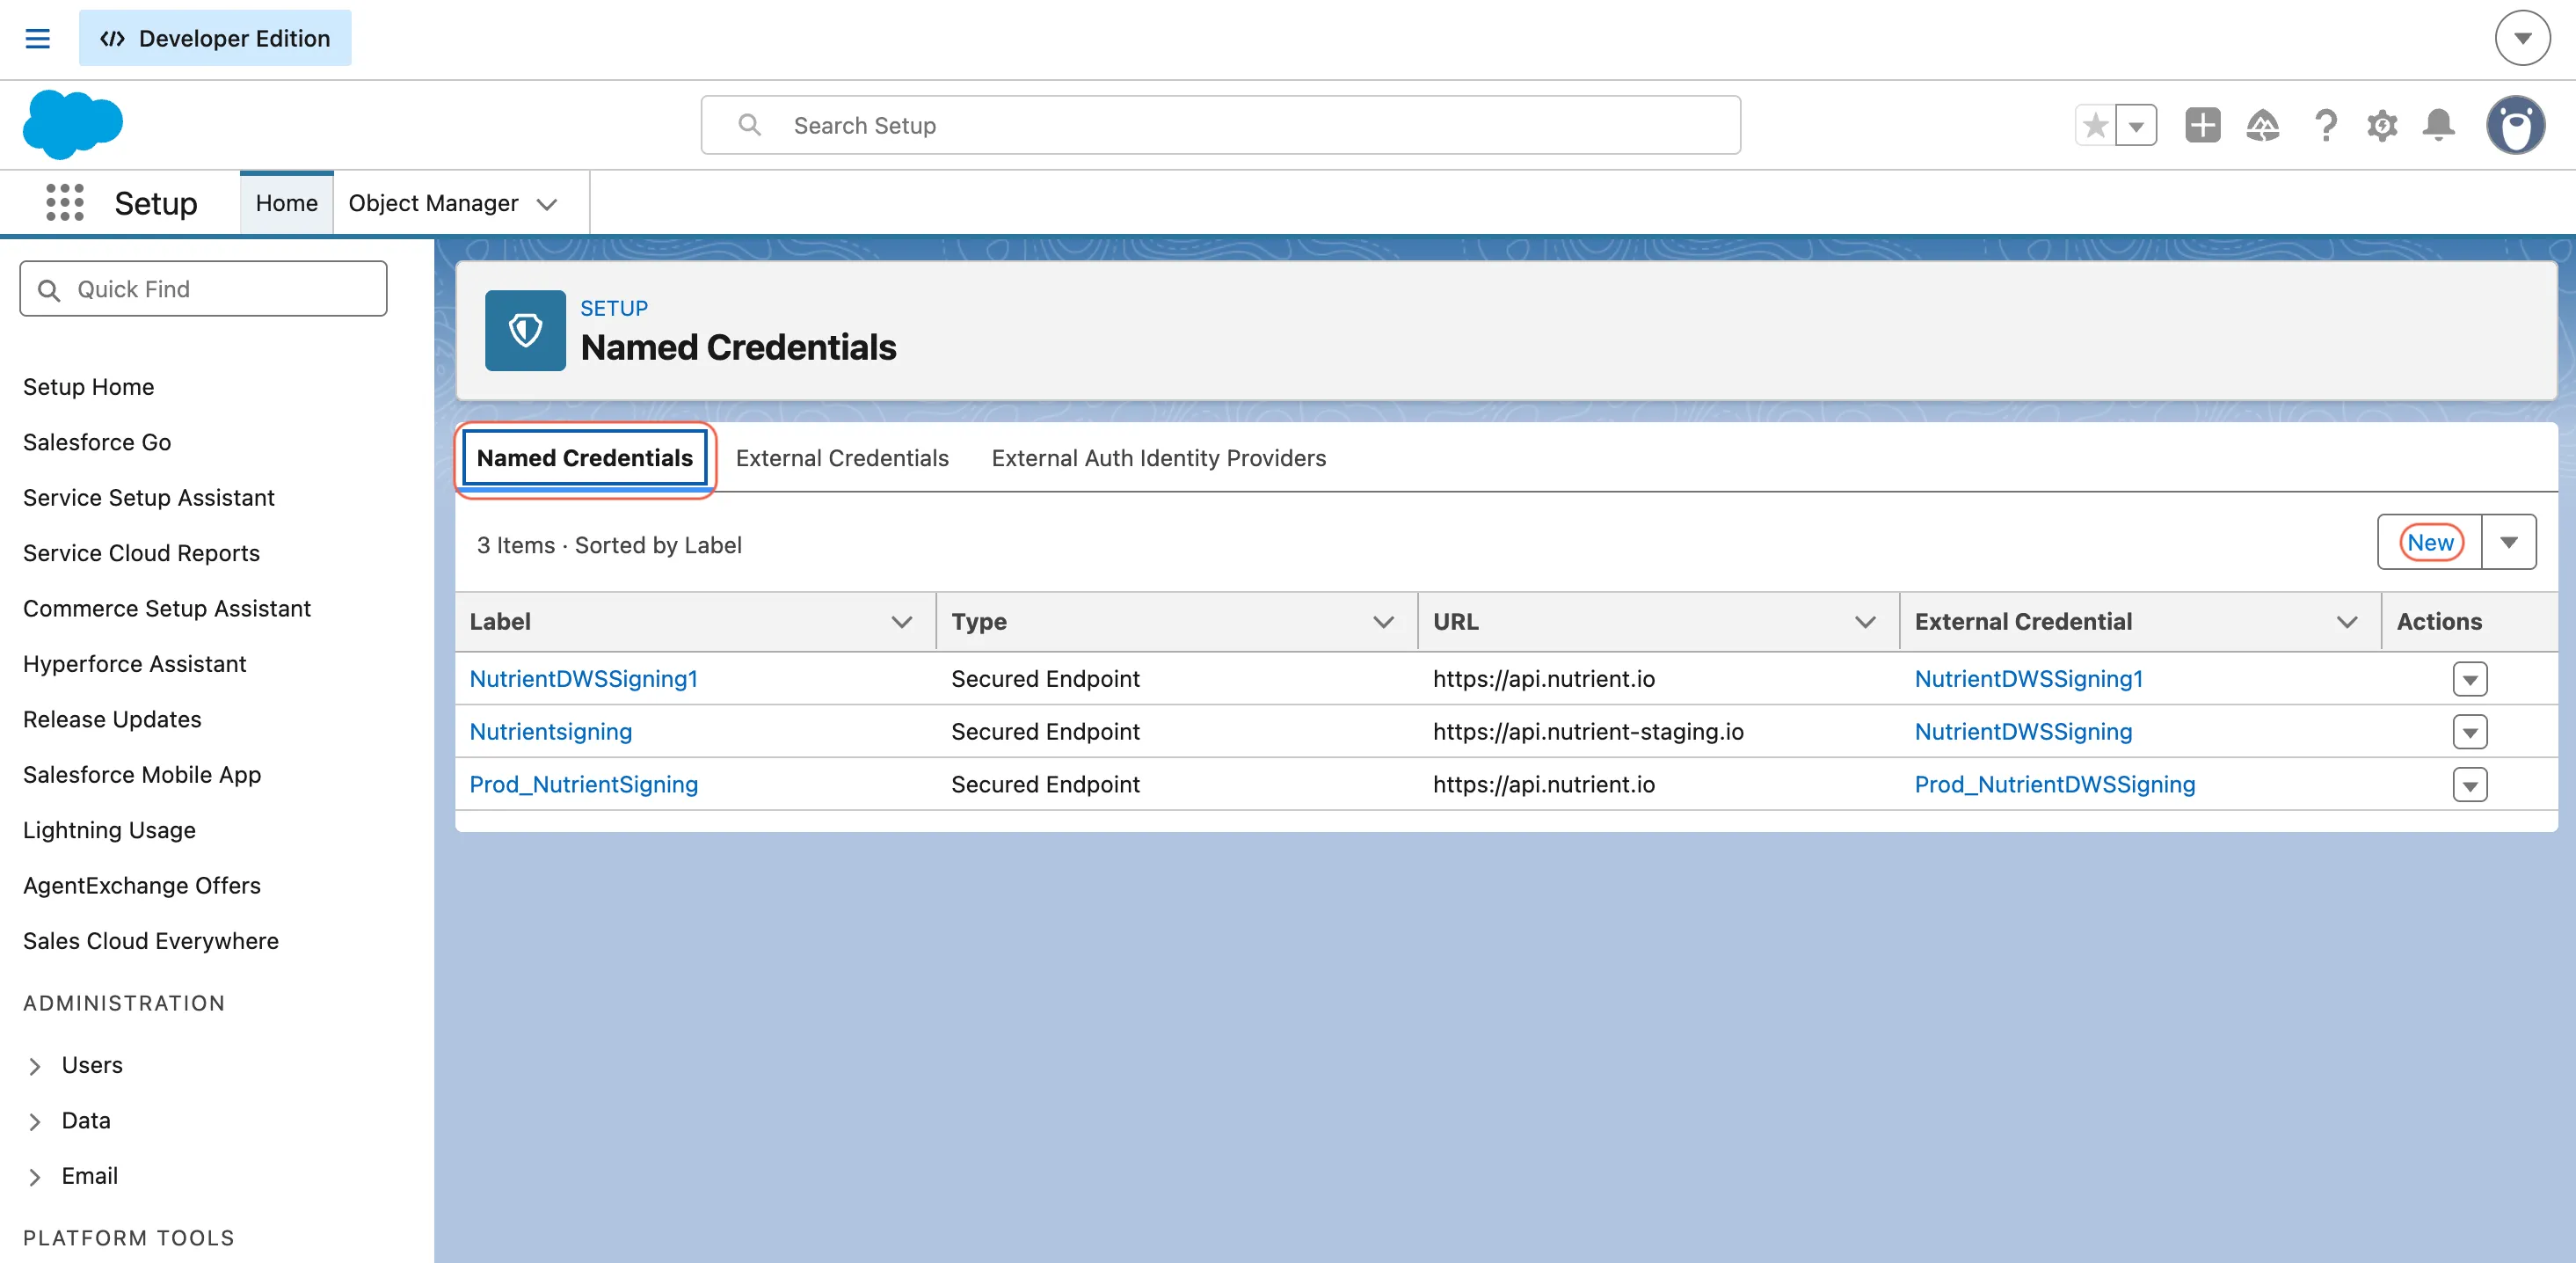Click Secured Endpoint in Nutrientsigning row

tap(1045, 731)
